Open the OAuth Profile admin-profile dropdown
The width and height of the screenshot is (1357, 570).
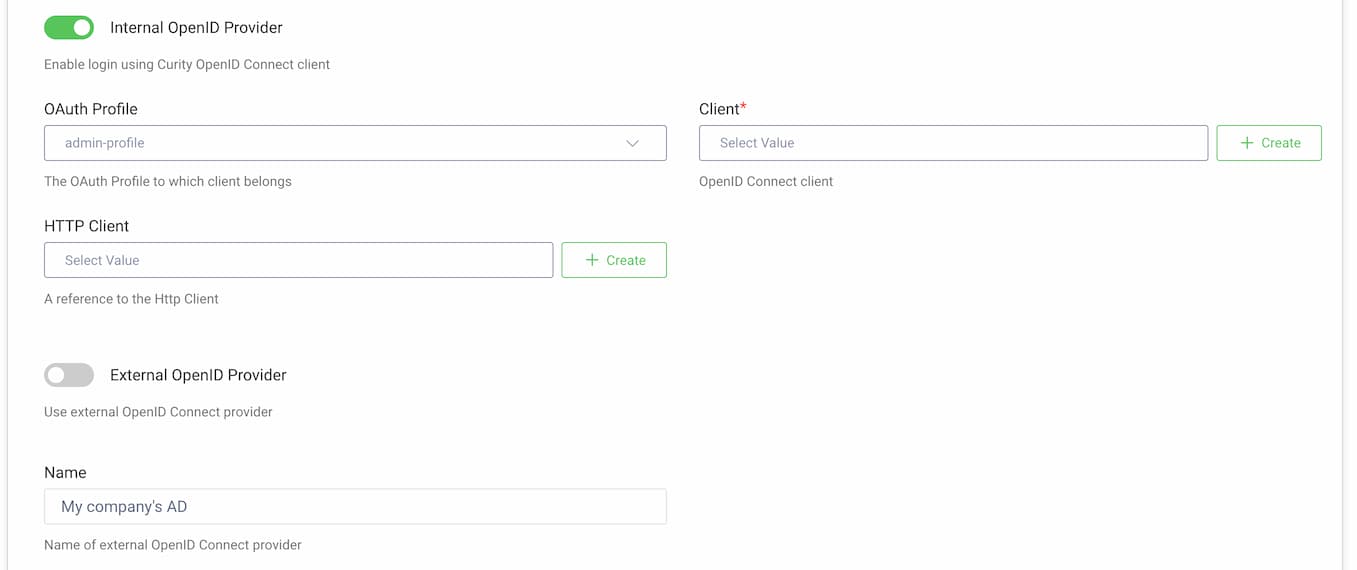(x=355, y=143)
